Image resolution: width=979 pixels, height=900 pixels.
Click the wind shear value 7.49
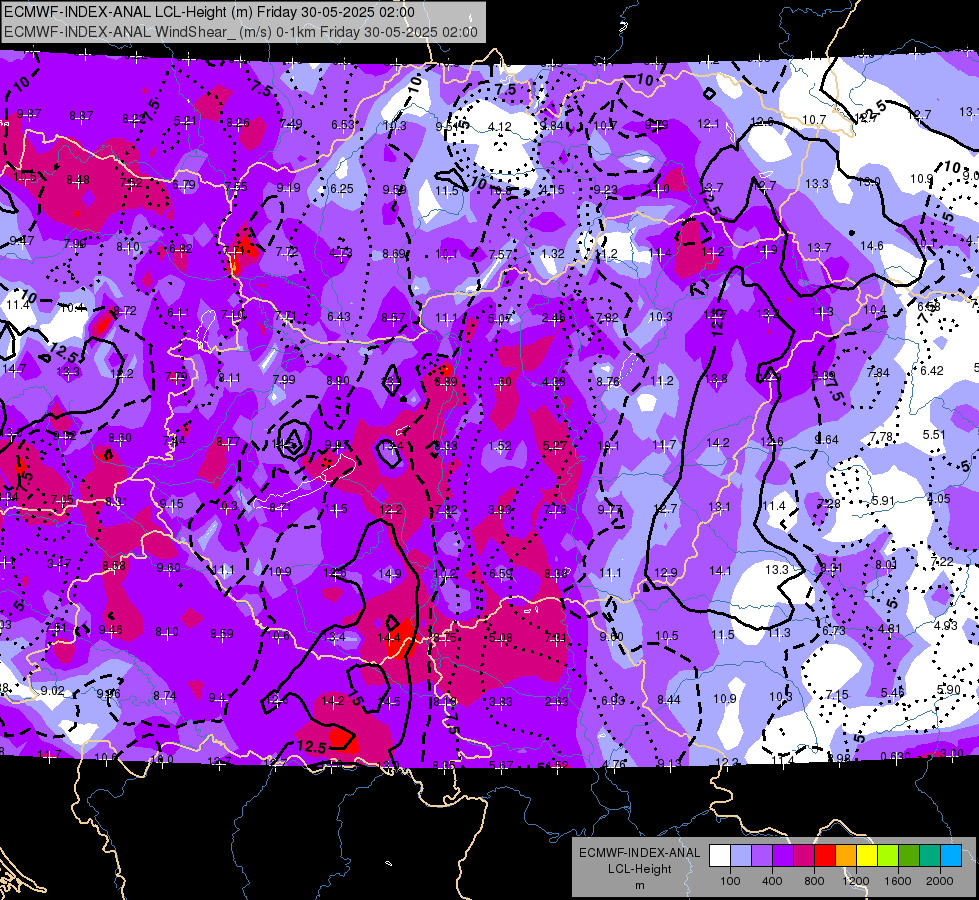[291, 123]
